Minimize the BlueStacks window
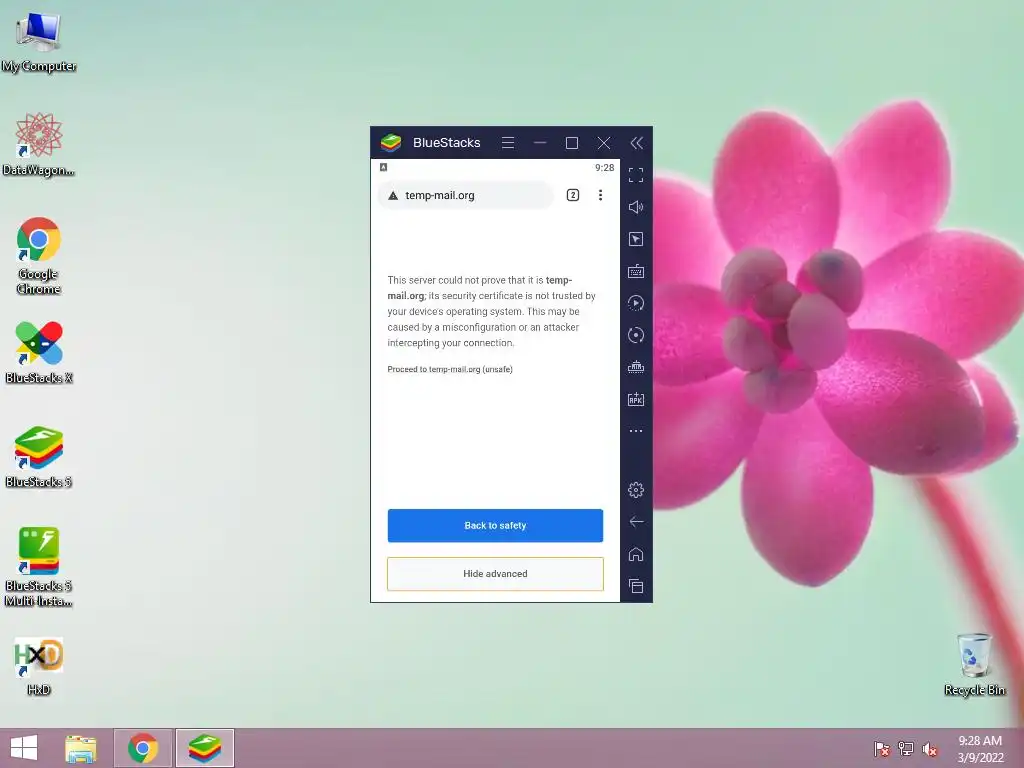 (539, 142)
